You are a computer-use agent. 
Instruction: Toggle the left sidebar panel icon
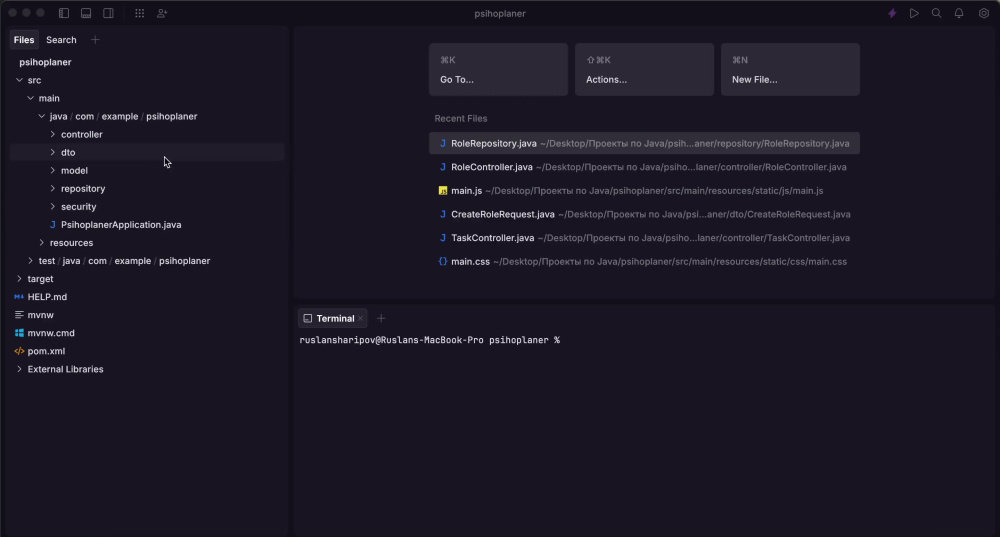click(x=64, y=13)
